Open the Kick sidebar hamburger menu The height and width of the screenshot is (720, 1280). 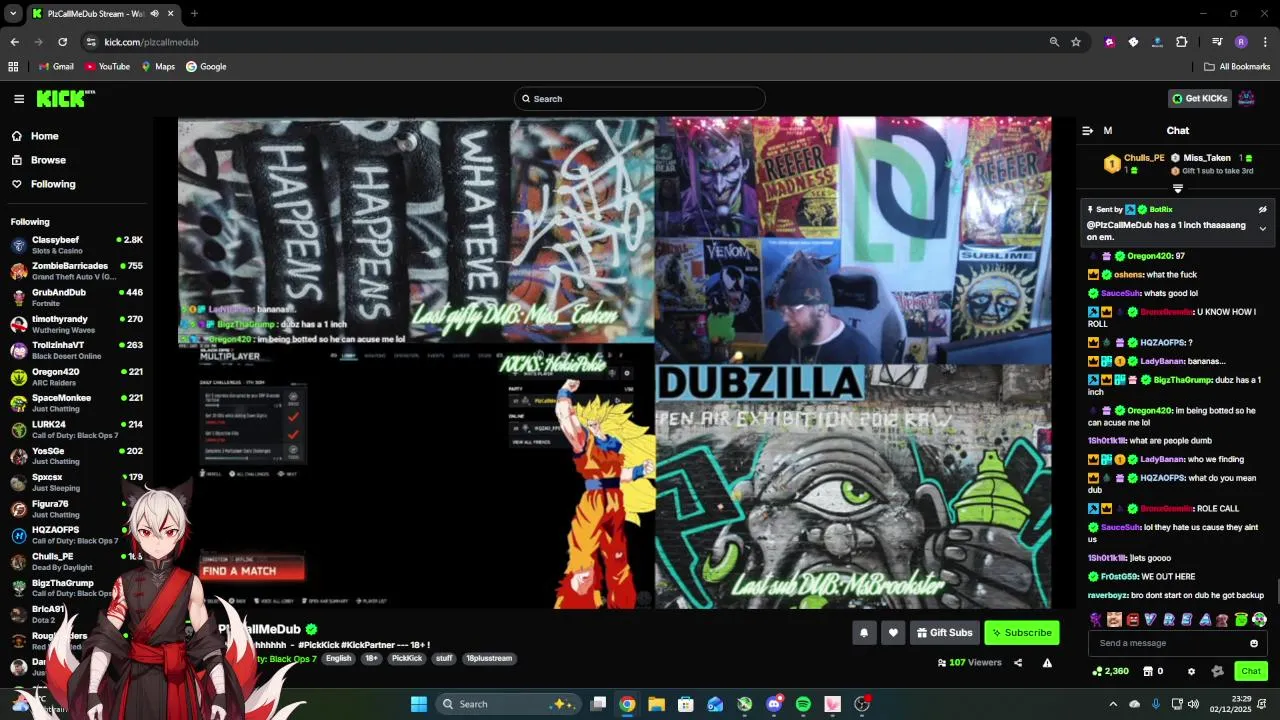pos(19,99)
